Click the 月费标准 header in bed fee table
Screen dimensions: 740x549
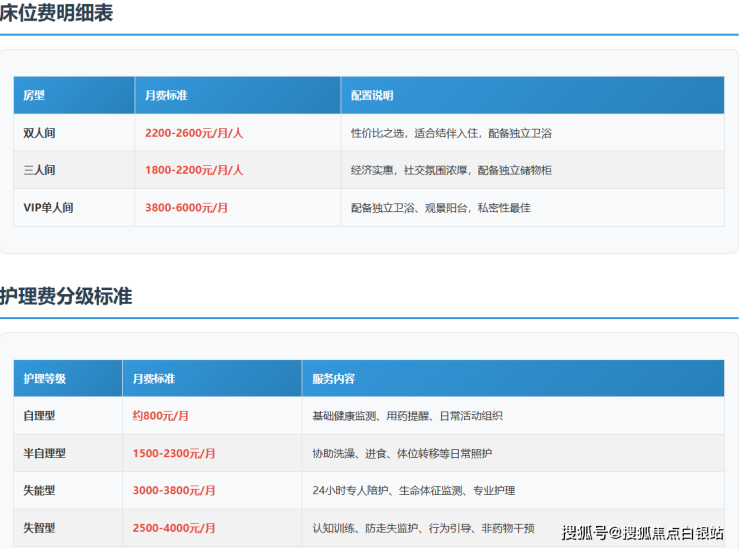pos(166,96)
